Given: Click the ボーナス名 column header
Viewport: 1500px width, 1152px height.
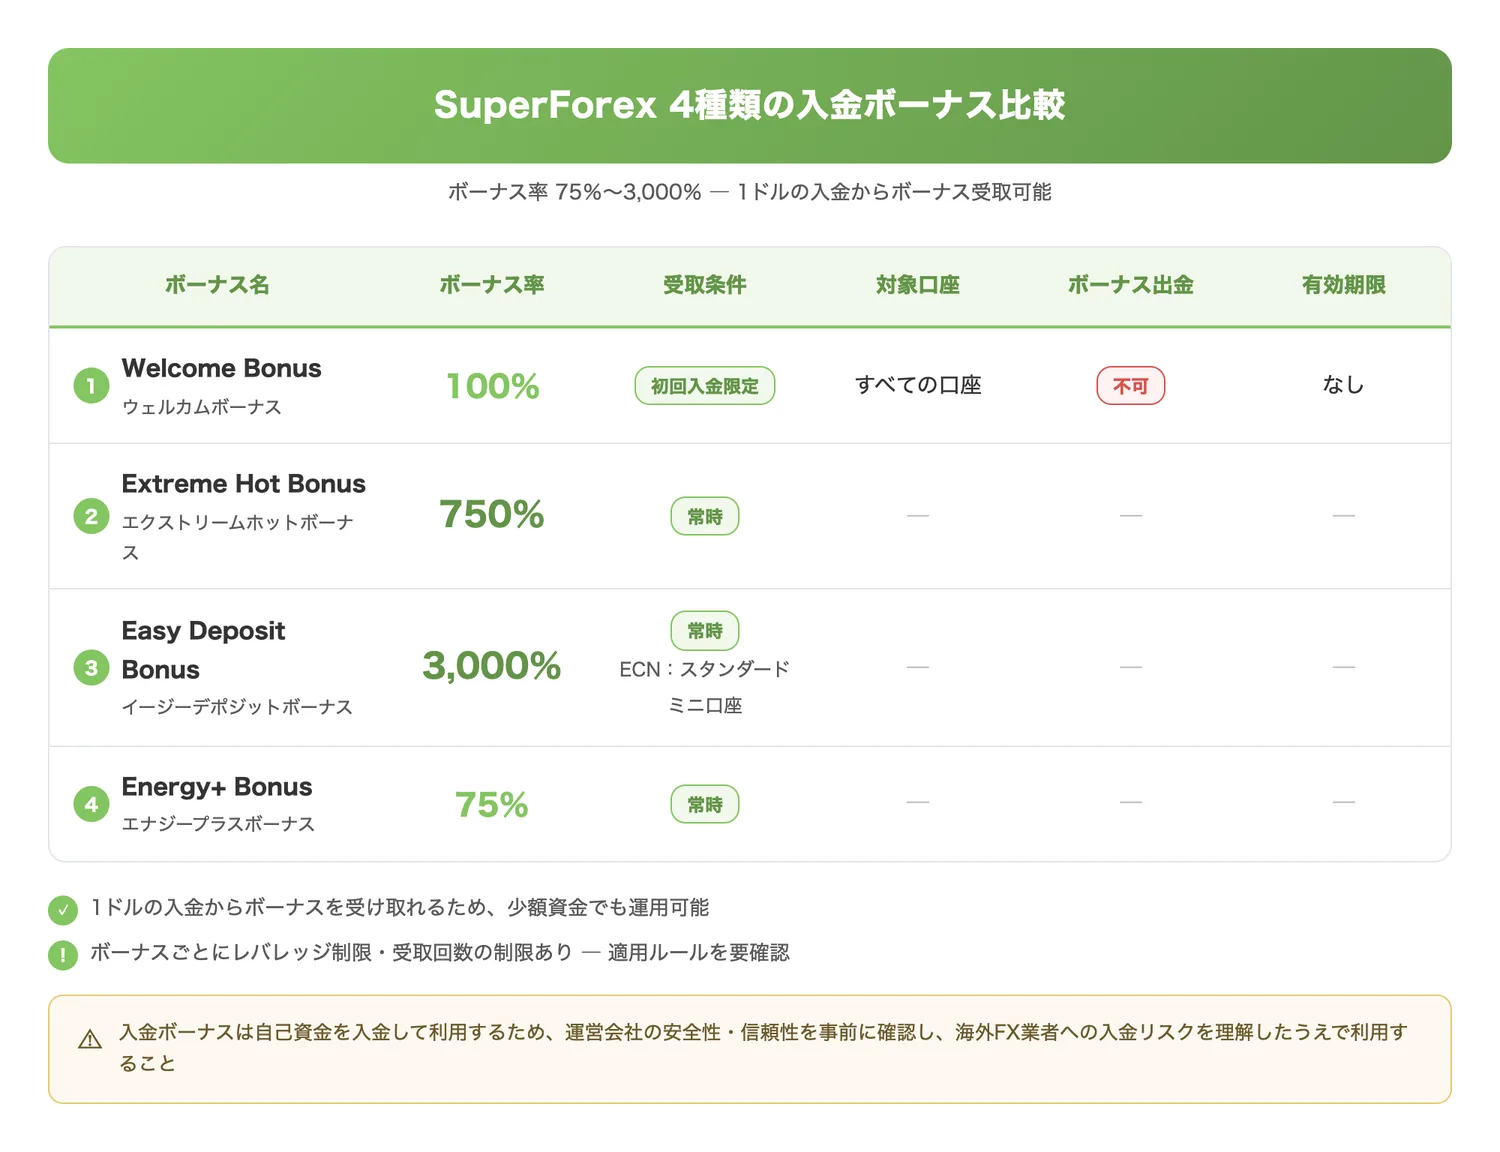Looking at the screenshot, I should (217, 285).
